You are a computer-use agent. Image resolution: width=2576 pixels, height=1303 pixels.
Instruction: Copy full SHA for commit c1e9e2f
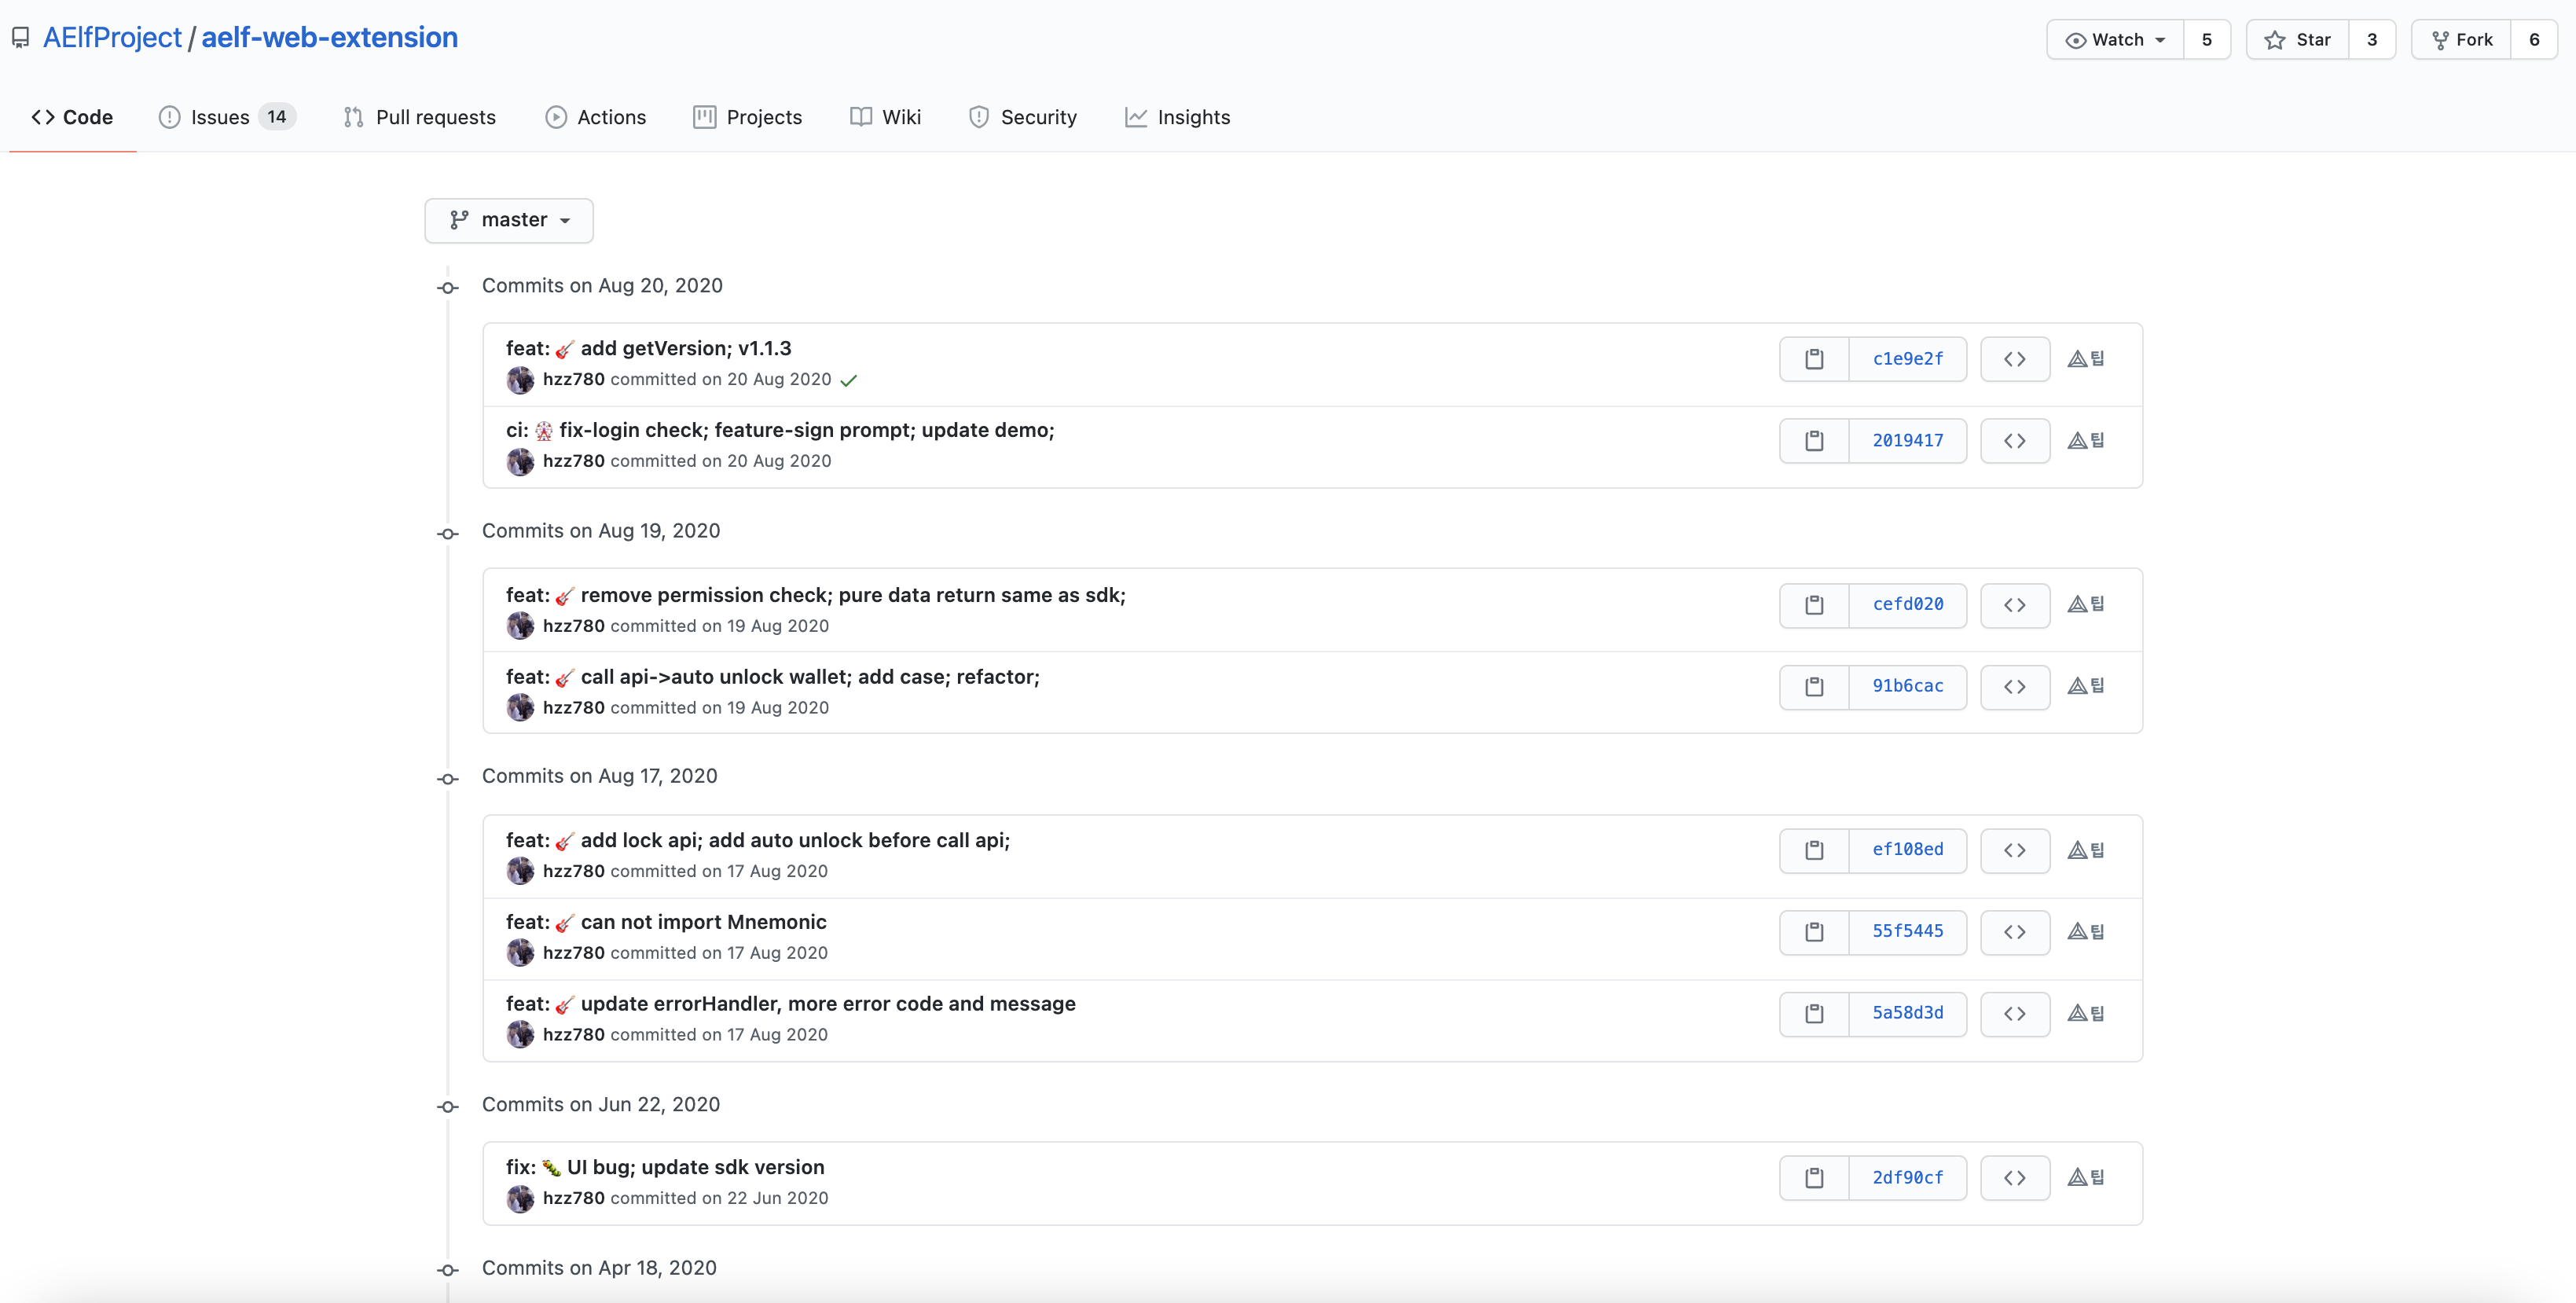1814,359
